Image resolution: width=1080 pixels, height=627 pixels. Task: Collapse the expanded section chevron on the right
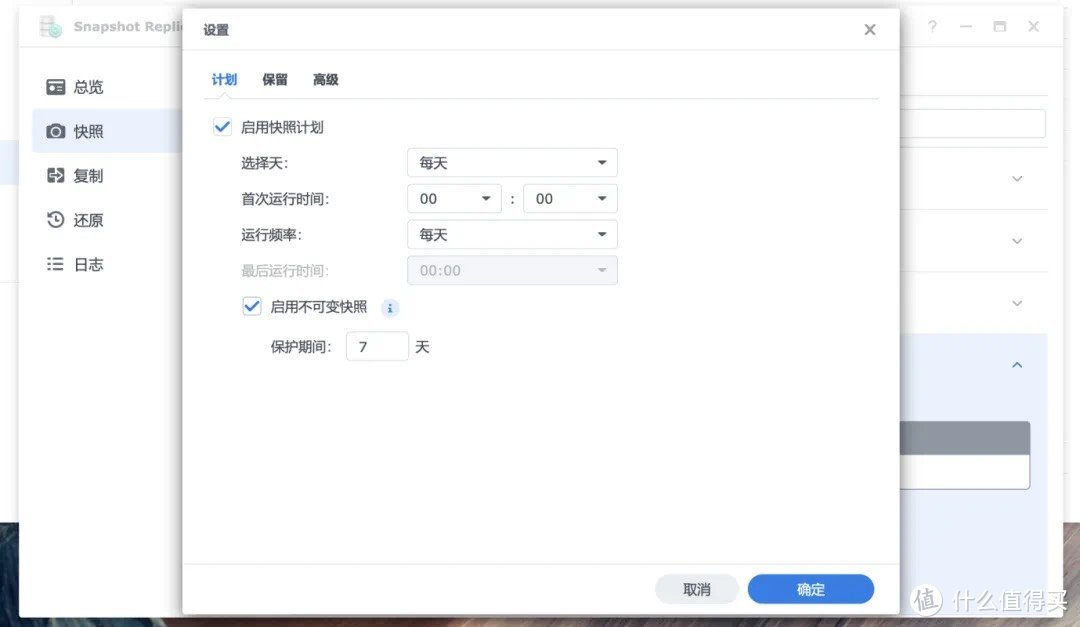1017,364
